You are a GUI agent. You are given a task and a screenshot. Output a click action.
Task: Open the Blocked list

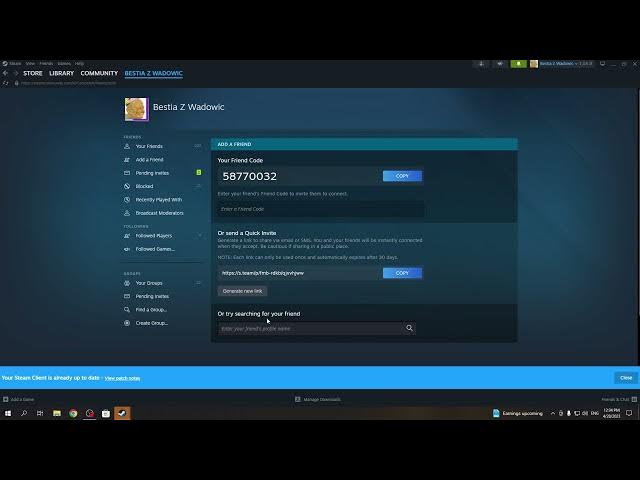click(x=144, y=186)
